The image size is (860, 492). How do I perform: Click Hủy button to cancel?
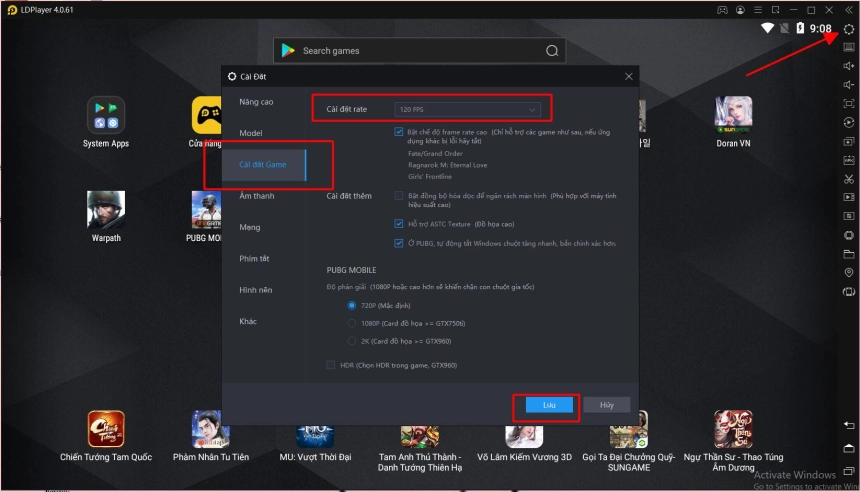click(x=607, y=405)
